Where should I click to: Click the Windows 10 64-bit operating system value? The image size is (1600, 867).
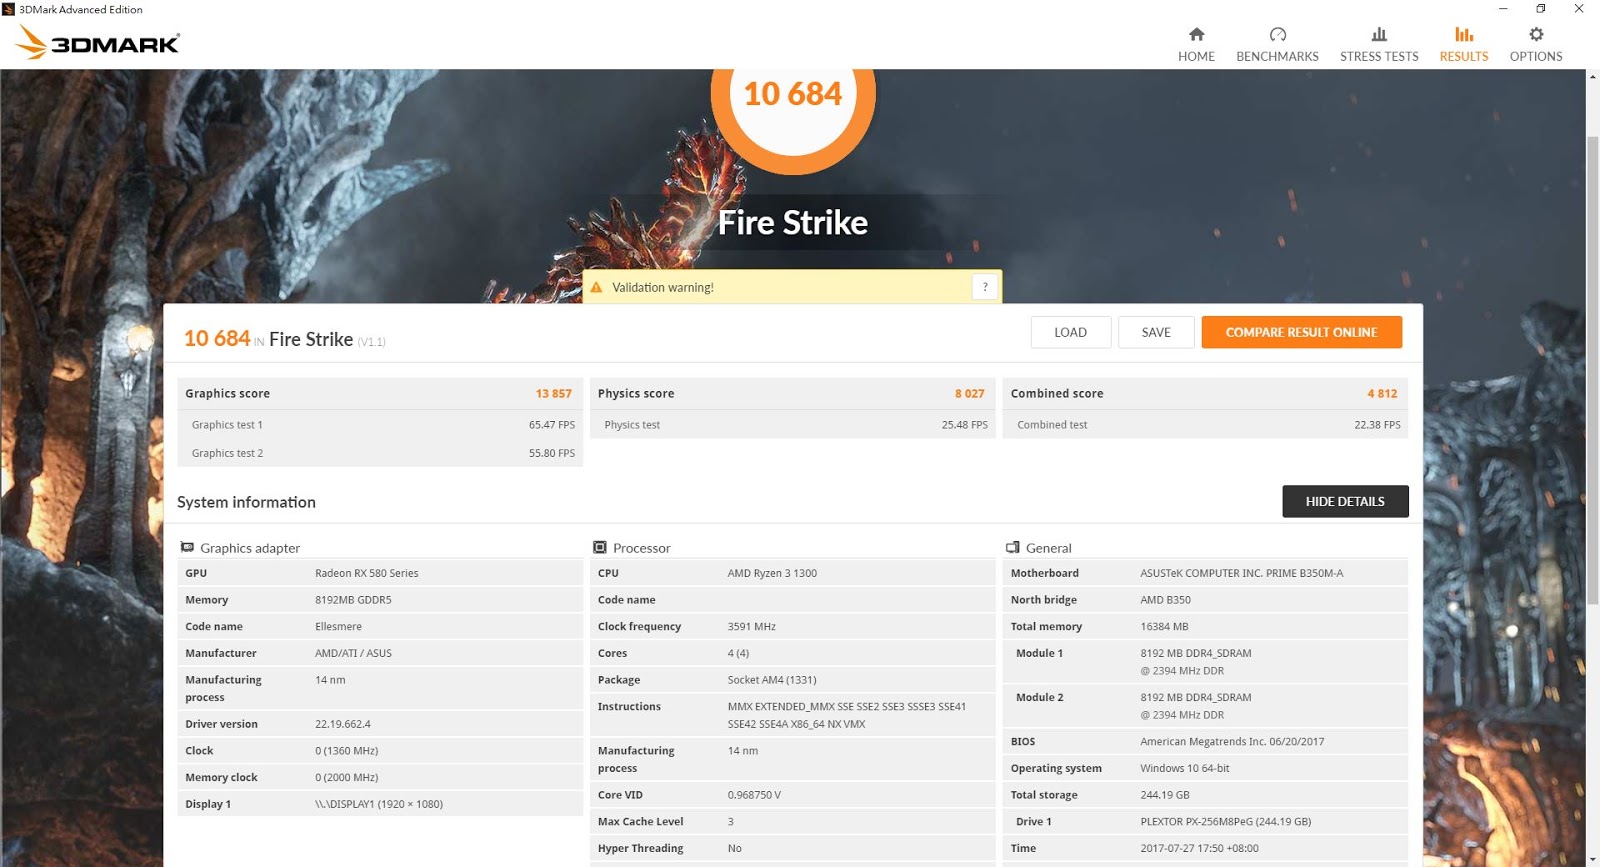tap(1185, 768)
